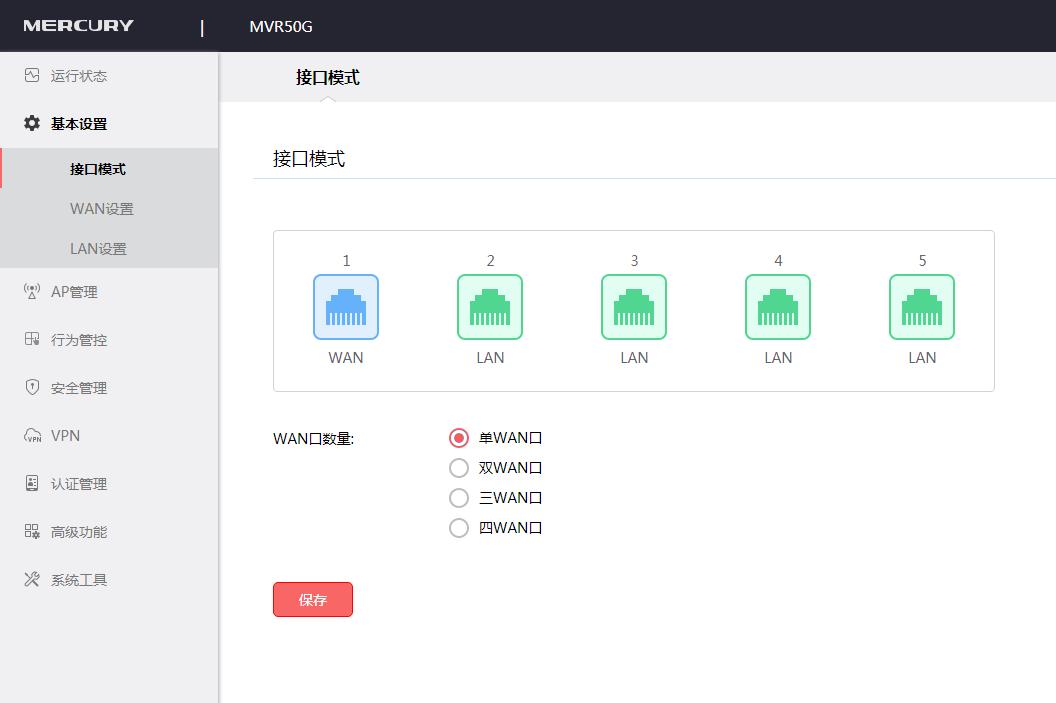The image size is (1056, 703).
Task: Open VPN settings using the VPN icon
Action: coord(31,435)
